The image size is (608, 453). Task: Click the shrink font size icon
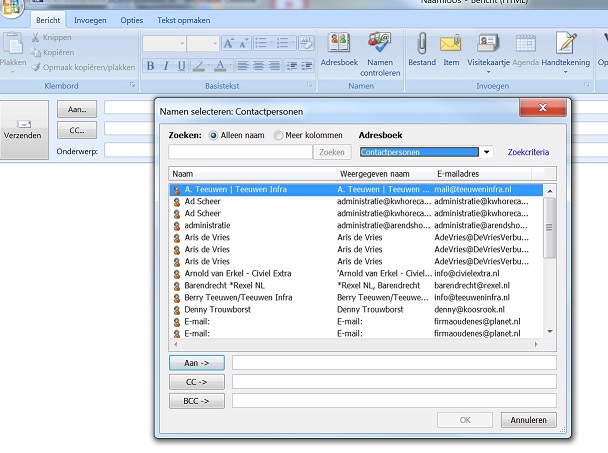tap(244, 43)
